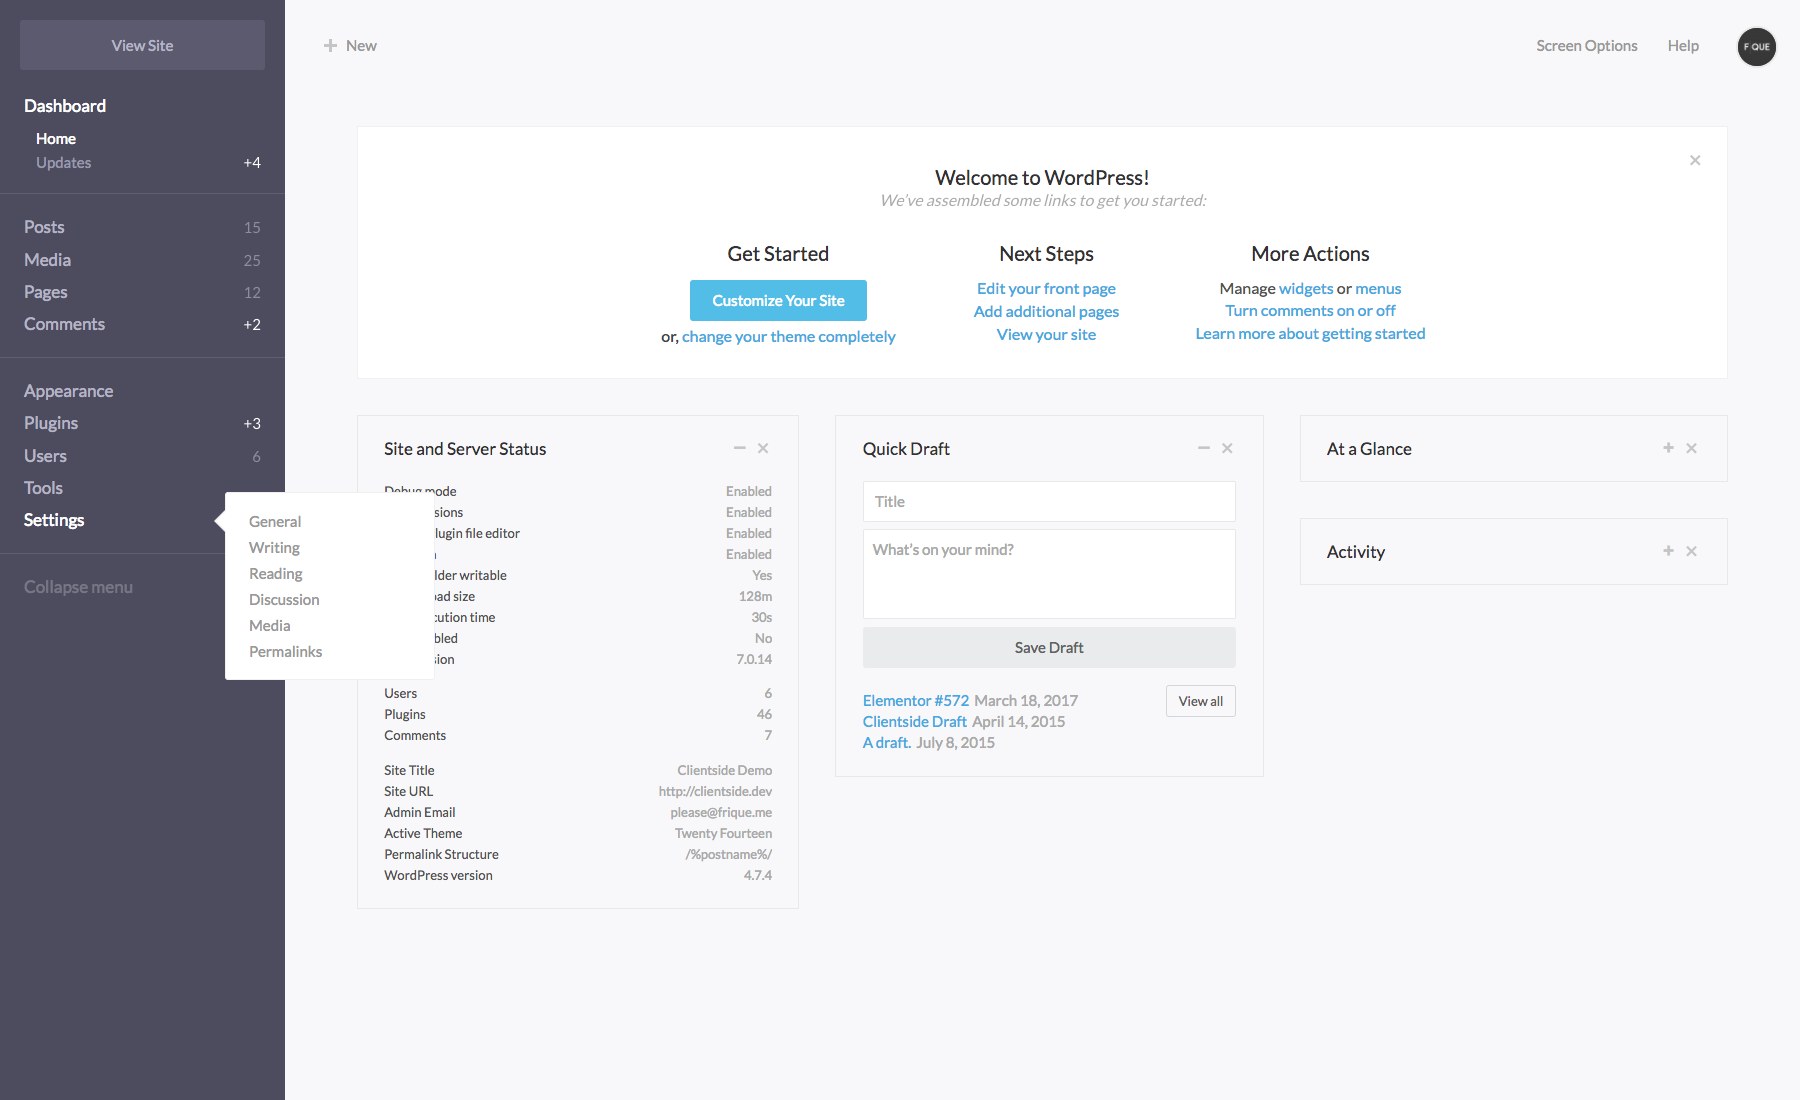Open the 'A draft.' link

887,743
